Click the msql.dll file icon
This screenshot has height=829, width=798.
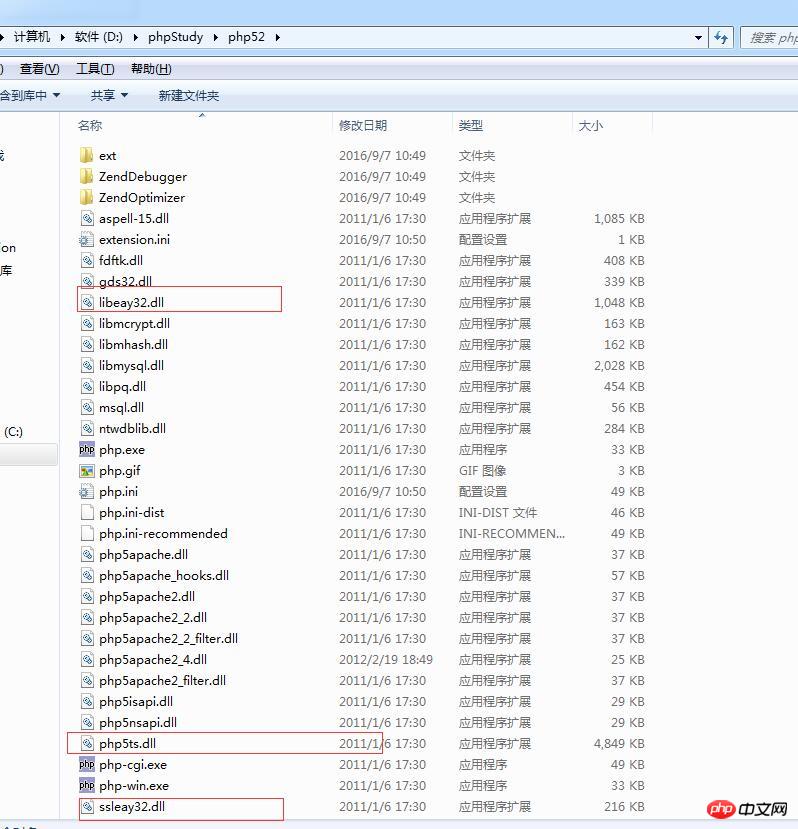point(87,408)
